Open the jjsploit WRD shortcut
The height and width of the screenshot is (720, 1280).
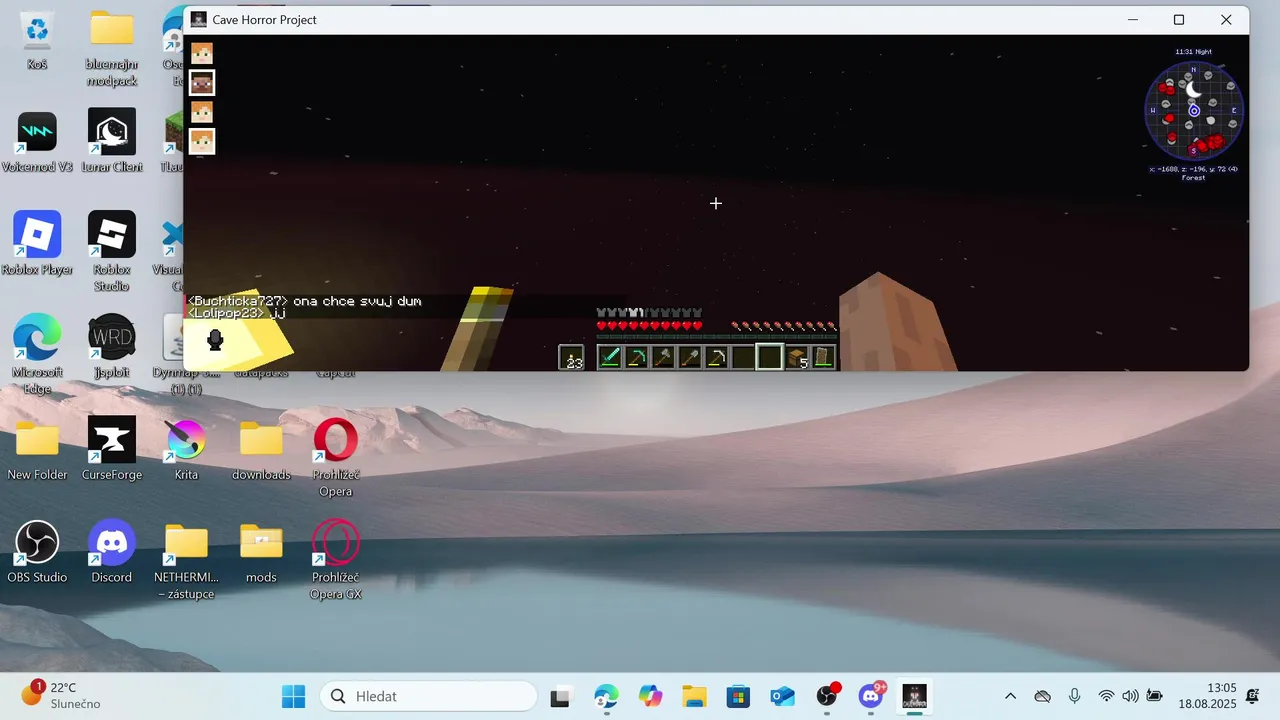click(112, 347)
